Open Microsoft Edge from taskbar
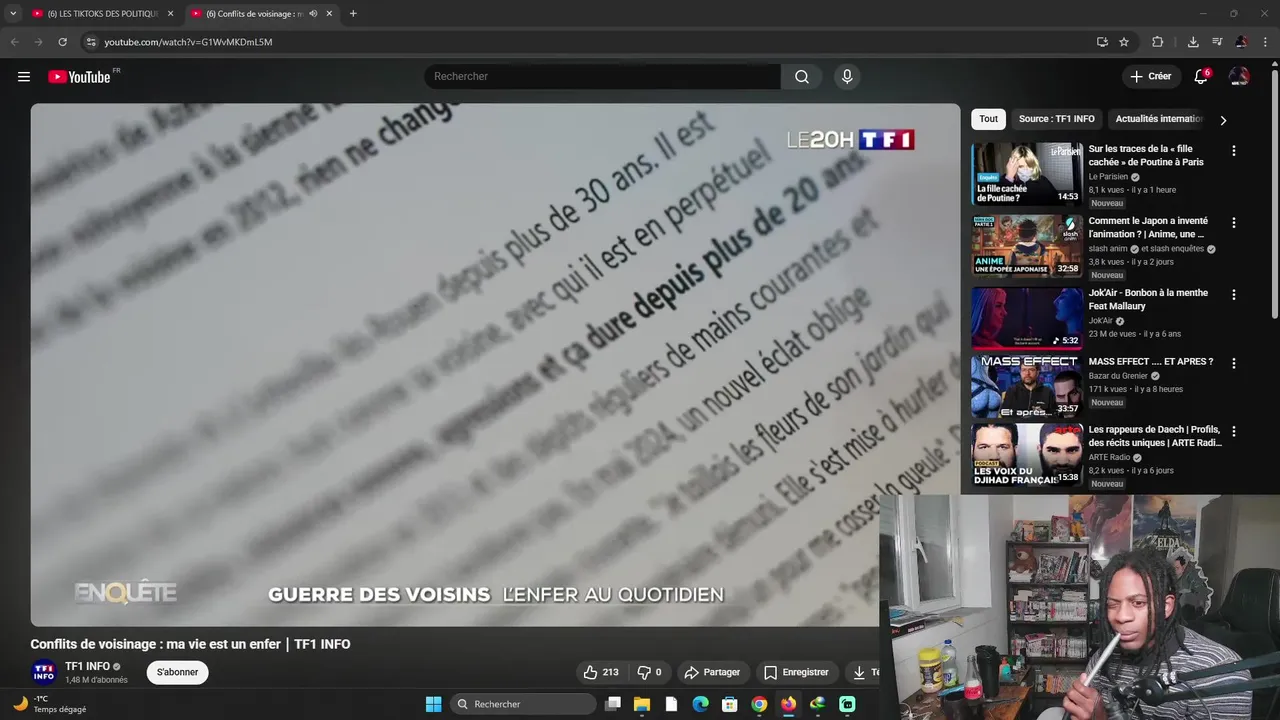The height and width of the screenshot is (720, 1280). pos(701,704)
